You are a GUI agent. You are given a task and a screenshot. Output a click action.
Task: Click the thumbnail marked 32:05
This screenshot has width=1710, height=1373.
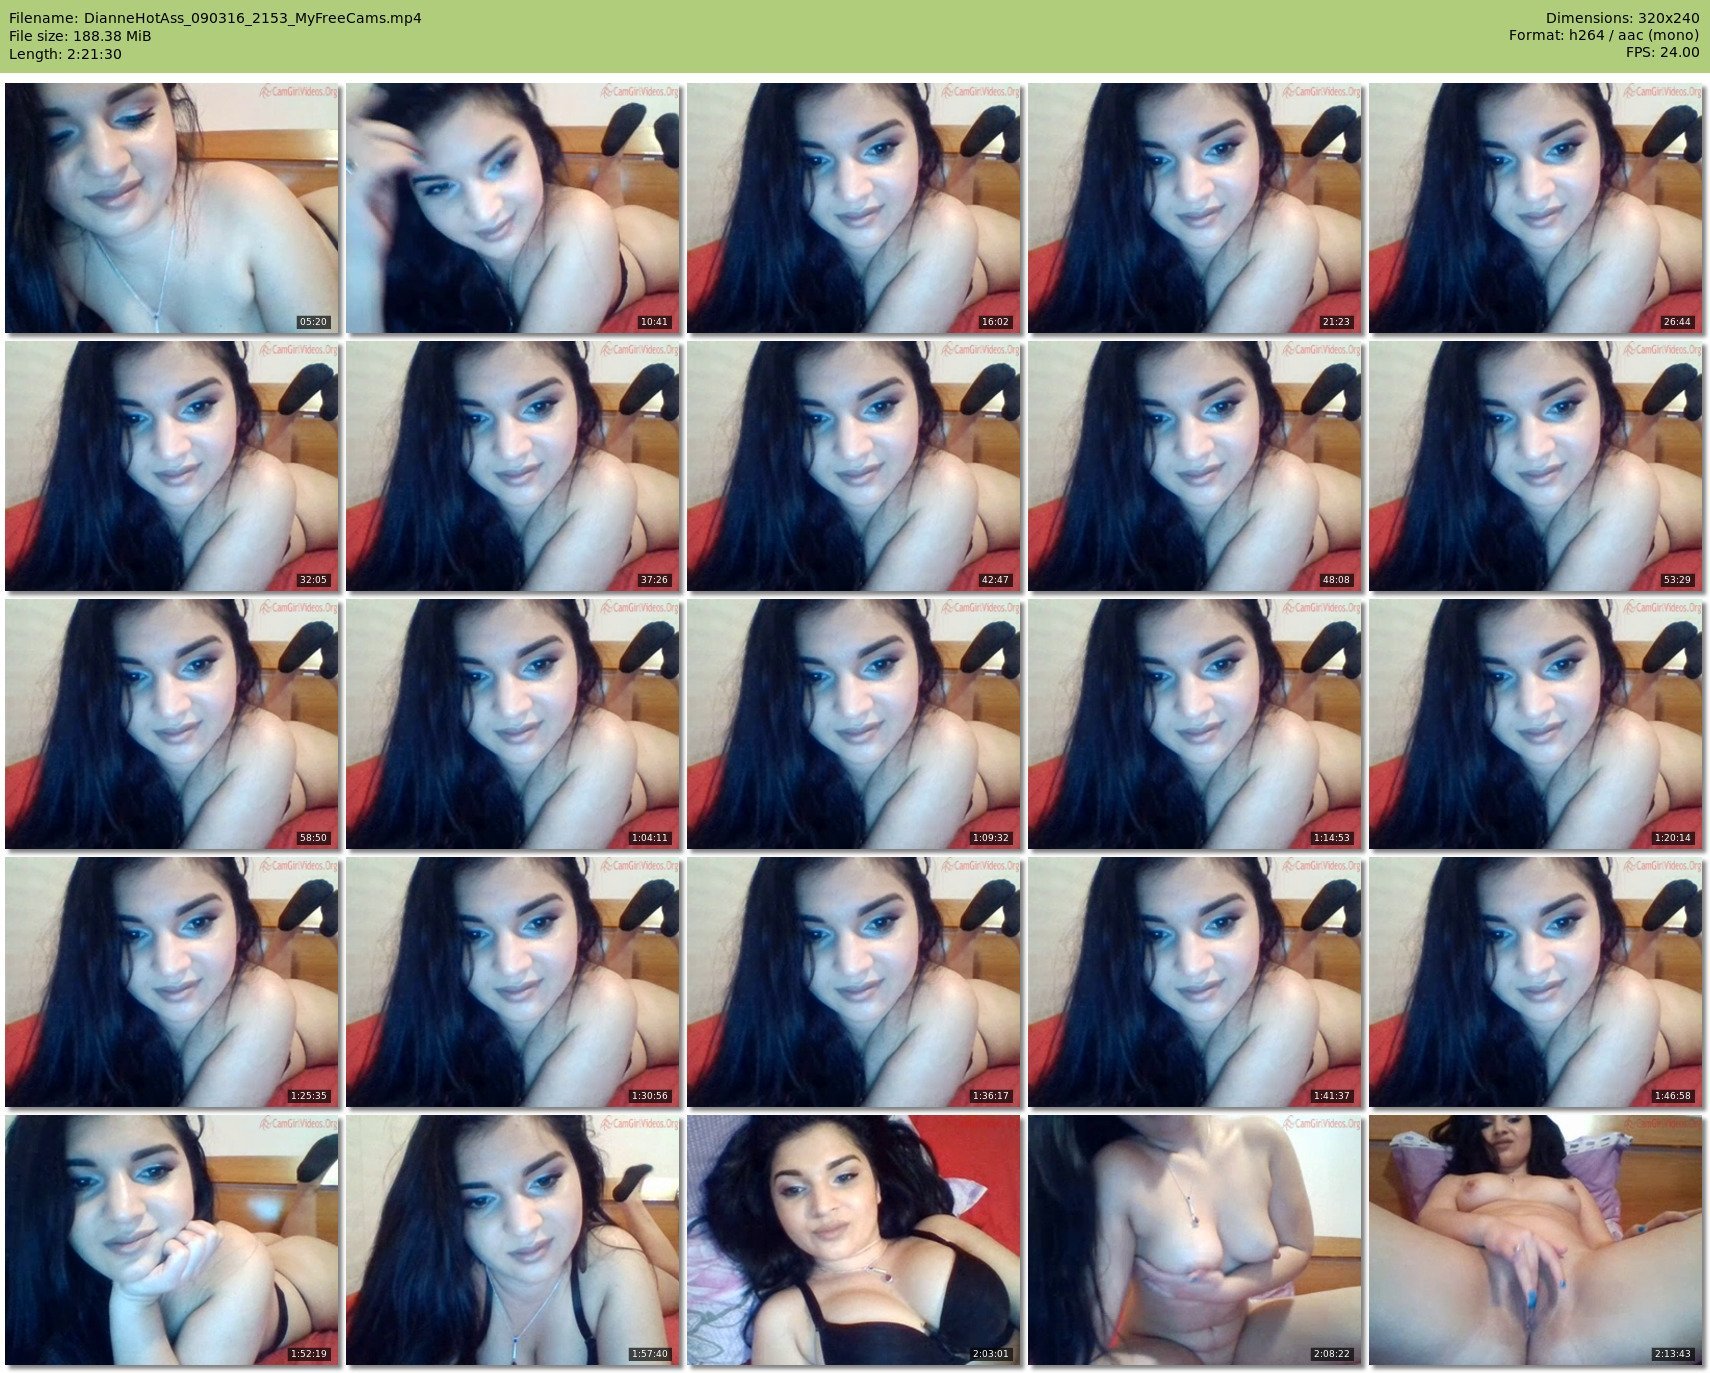172,466
